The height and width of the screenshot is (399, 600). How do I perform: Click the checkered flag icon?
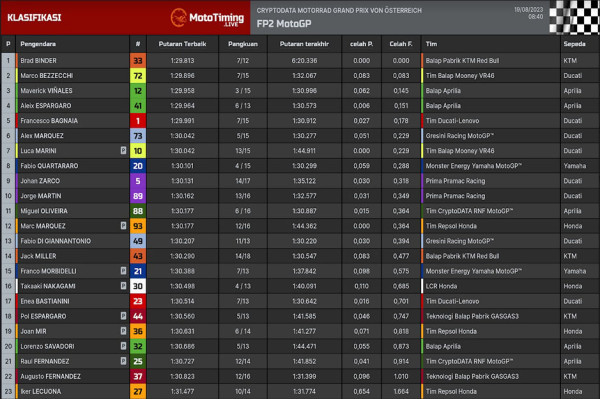[x=574, y=17]
